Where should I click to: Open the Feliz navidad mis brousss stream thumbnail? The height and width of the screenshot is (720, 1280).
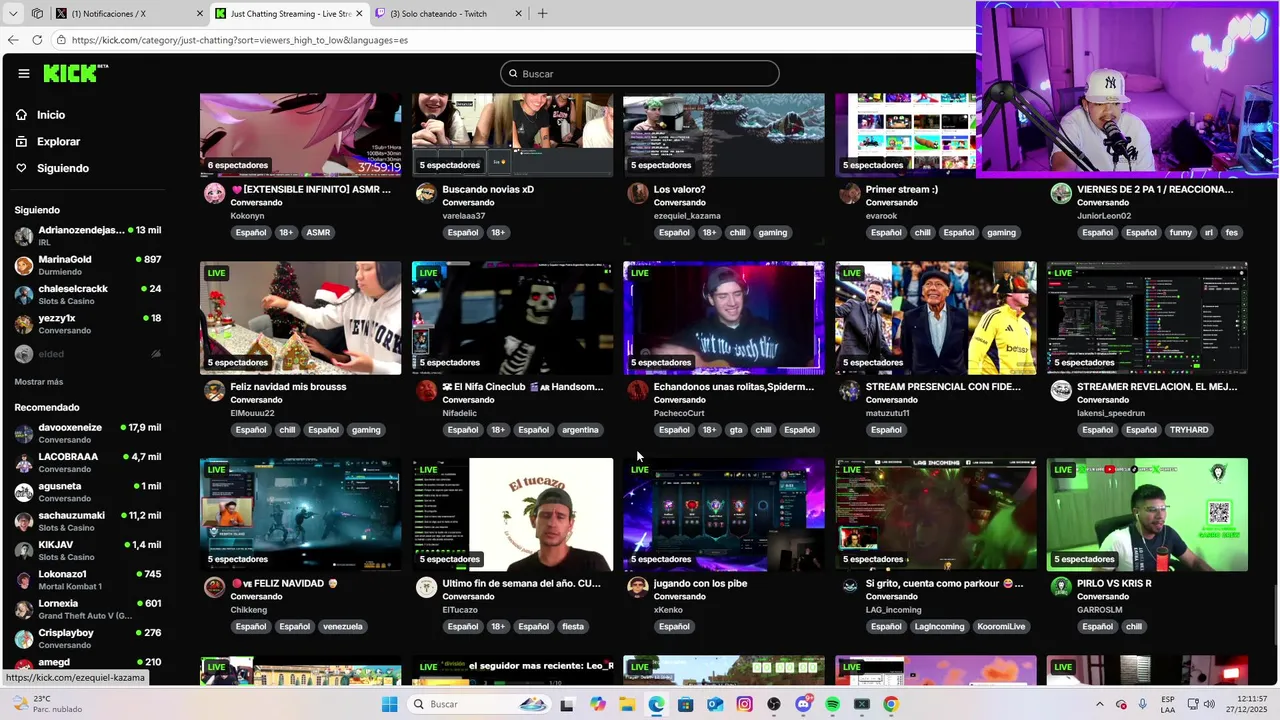coord(300,318)
